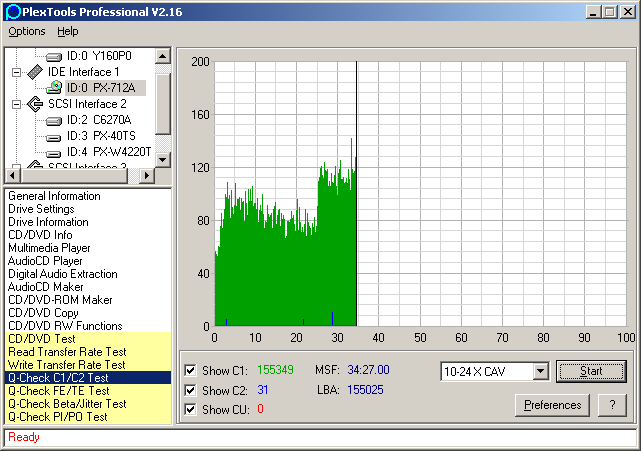Open the Options menu
Screen dimensions: 641x451
coord(27,31)
